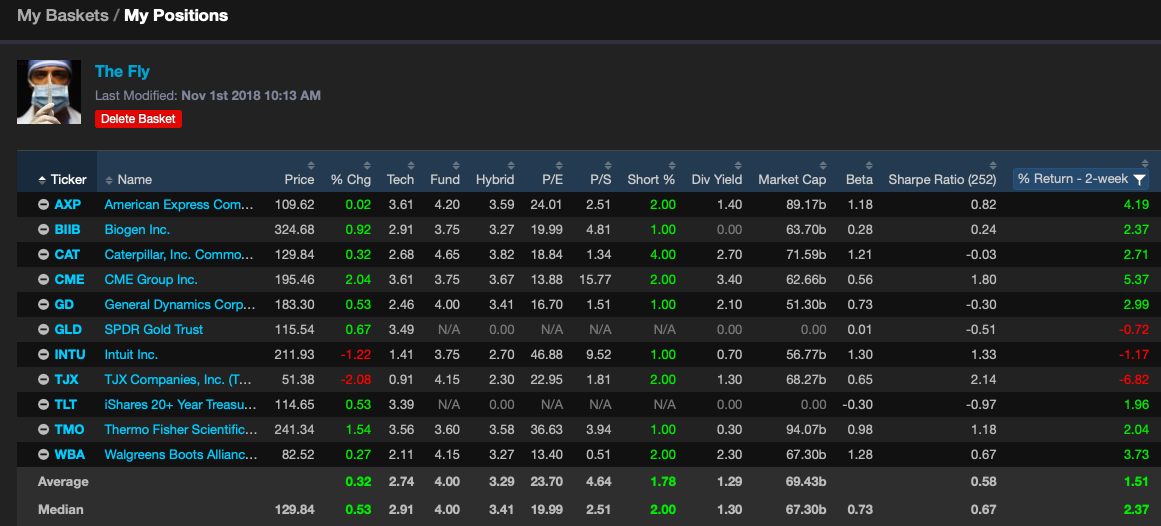The image size is (1161, 526).
Task: Select the Median row label
Action: pos(61,510)
